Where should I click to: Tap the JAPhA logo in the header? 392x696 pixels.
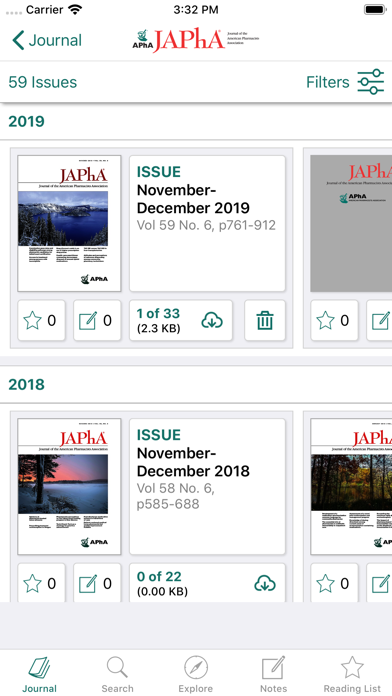(x=196, y=40)
